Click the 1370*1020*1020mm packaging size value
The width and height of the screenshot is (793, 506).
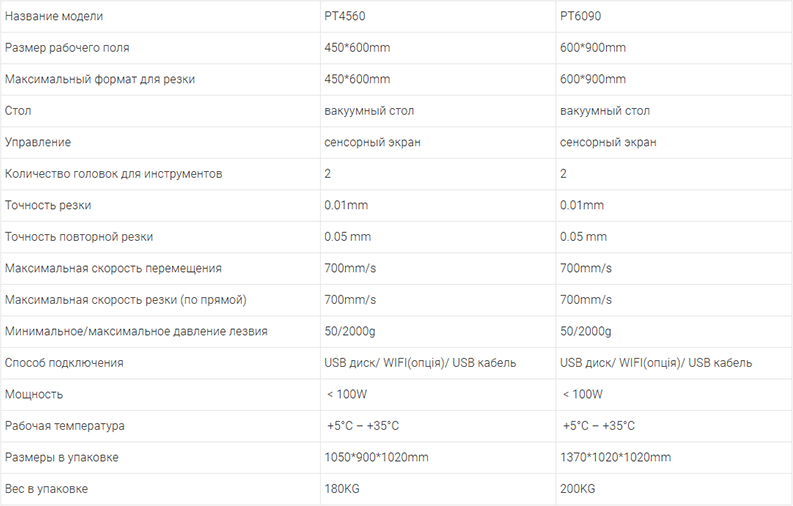(x=615, y=457)
